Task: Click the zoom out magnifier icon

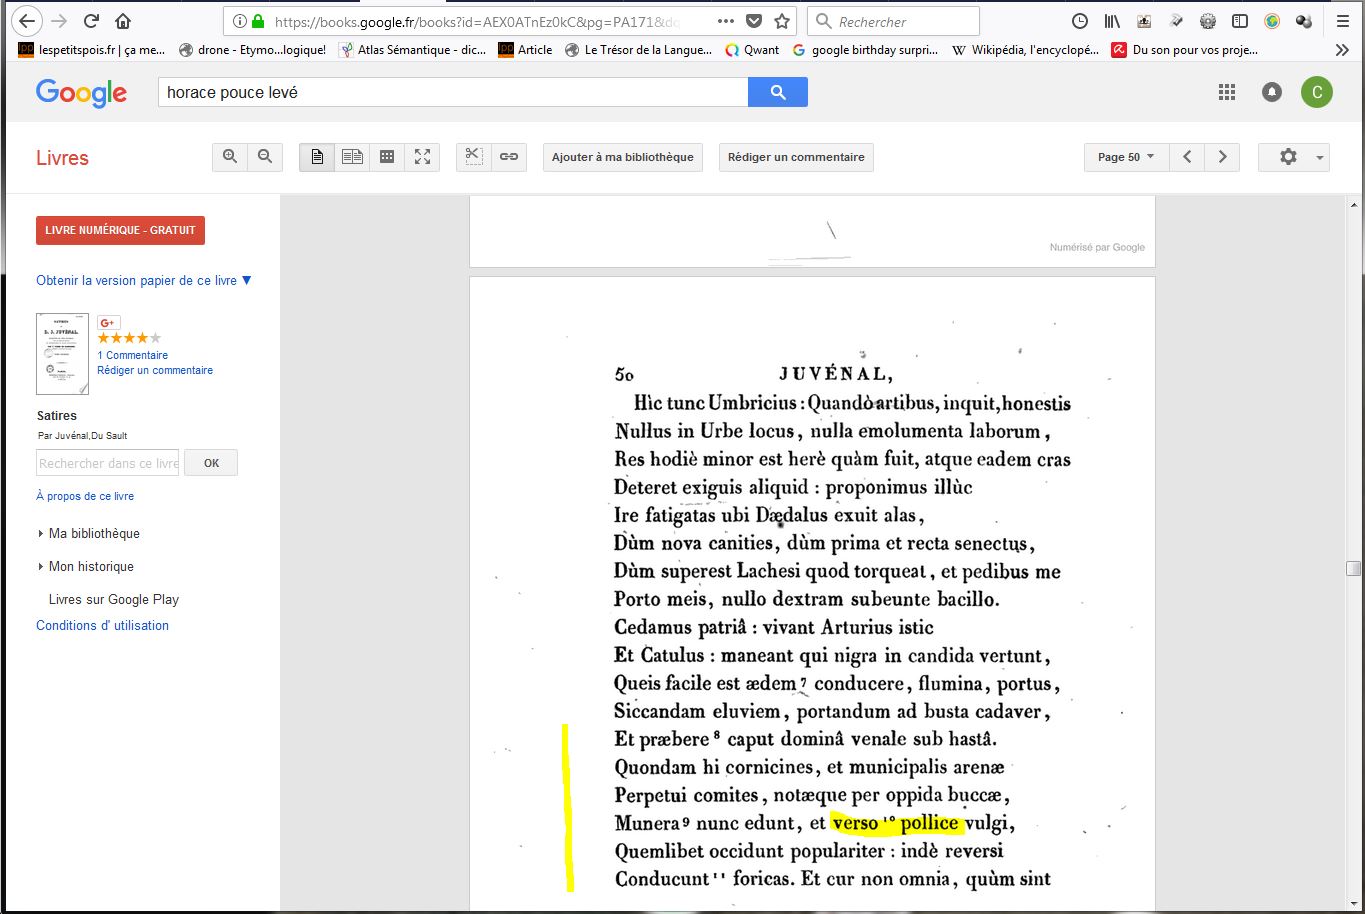Action: click(265, 157)
